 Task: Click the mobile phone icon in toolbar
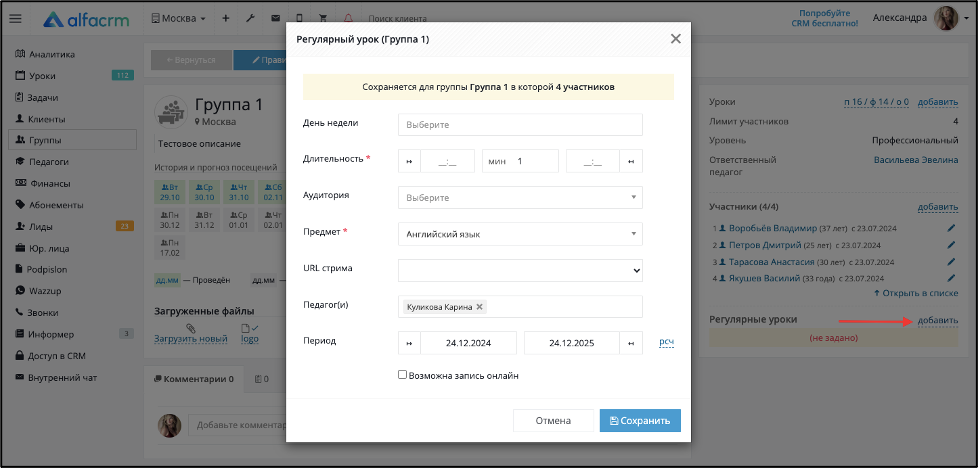tap(299, 19)
